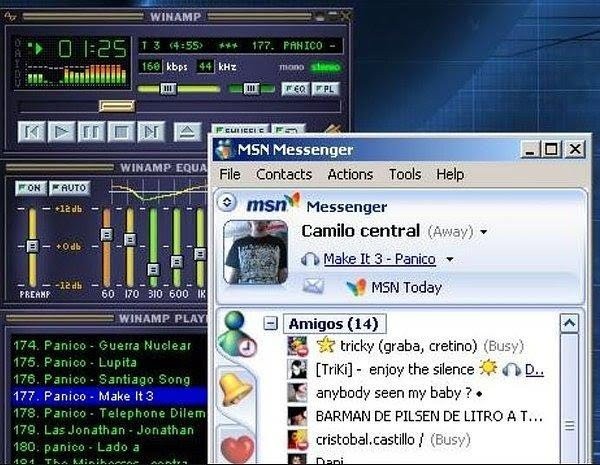The width and height of the screenshot is (600, 465).
Task: Stop playback in Winamp
Action: (x=121, y=132)
